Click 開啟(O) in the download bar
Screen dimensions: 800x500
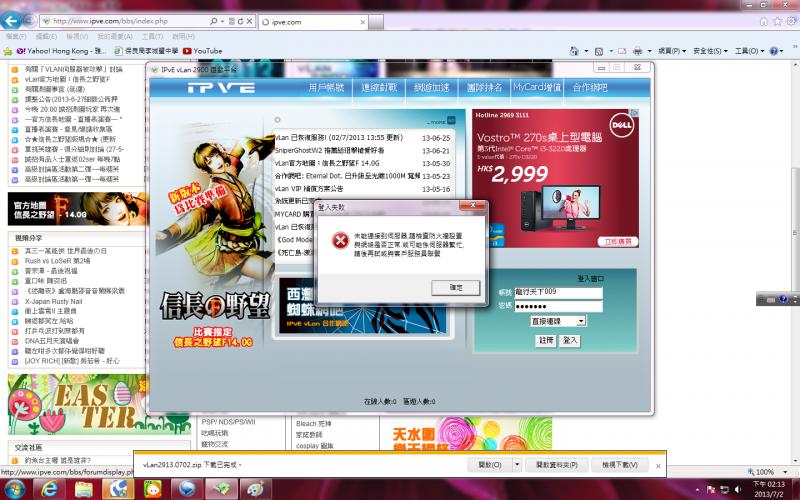(490, 465)
